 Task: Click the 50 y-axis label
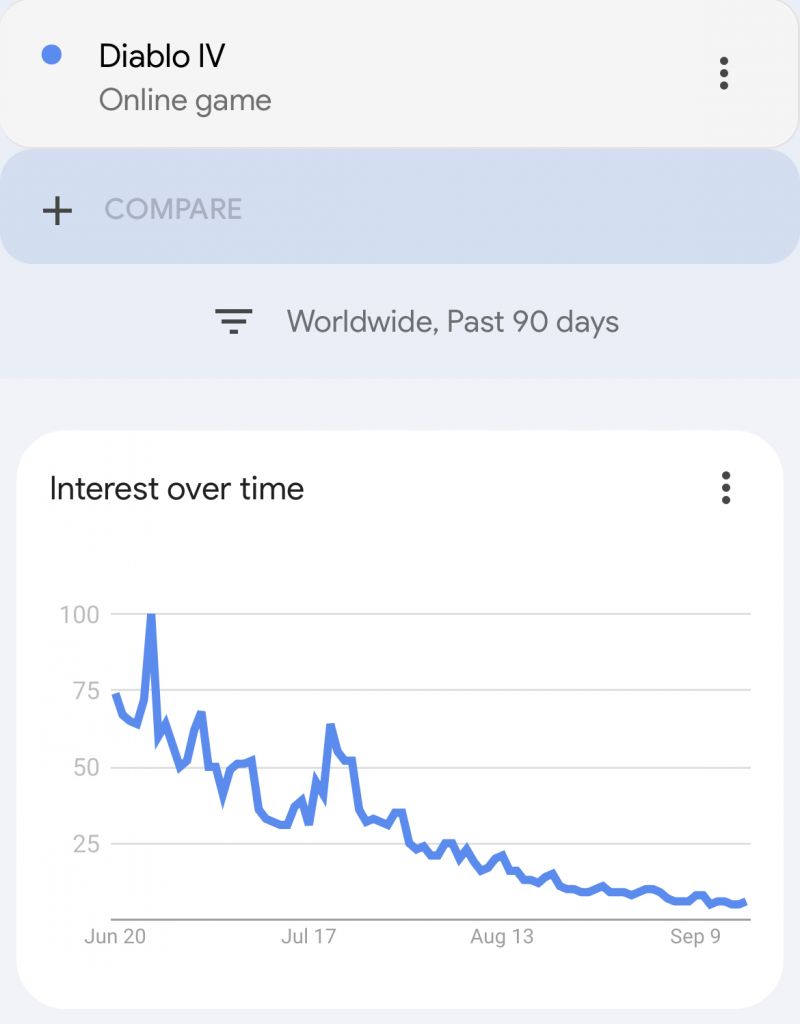85,768
